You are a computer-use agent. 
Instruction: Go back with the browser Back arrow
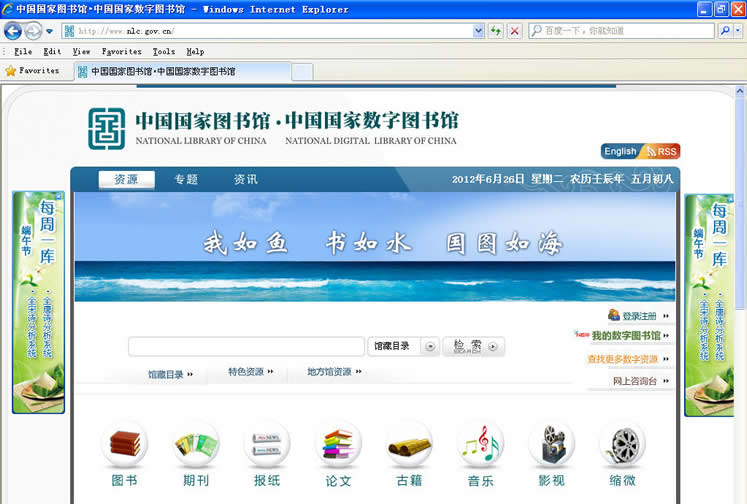click(x=13, y=31)
